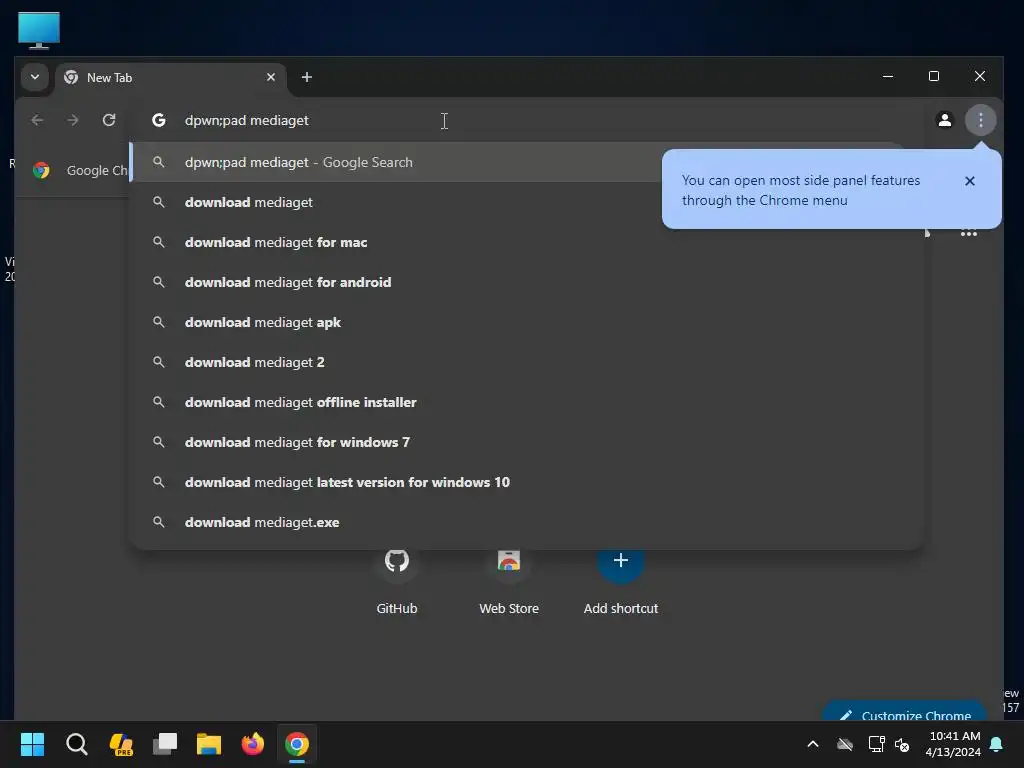Viewport: 1024px width, 768px height.
Task: Open taskbar Search
Action: [x=76, y=744]
